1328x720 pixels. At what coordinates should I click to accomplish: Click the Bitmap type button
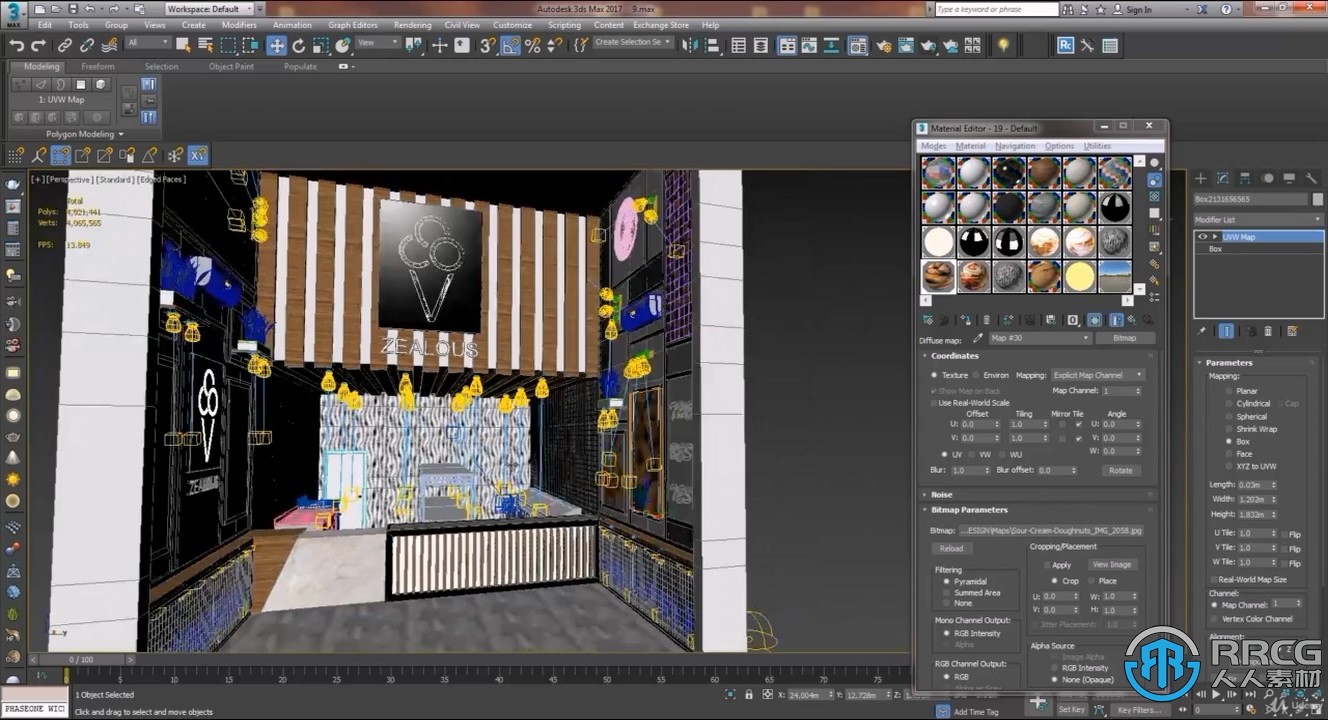1124,338
